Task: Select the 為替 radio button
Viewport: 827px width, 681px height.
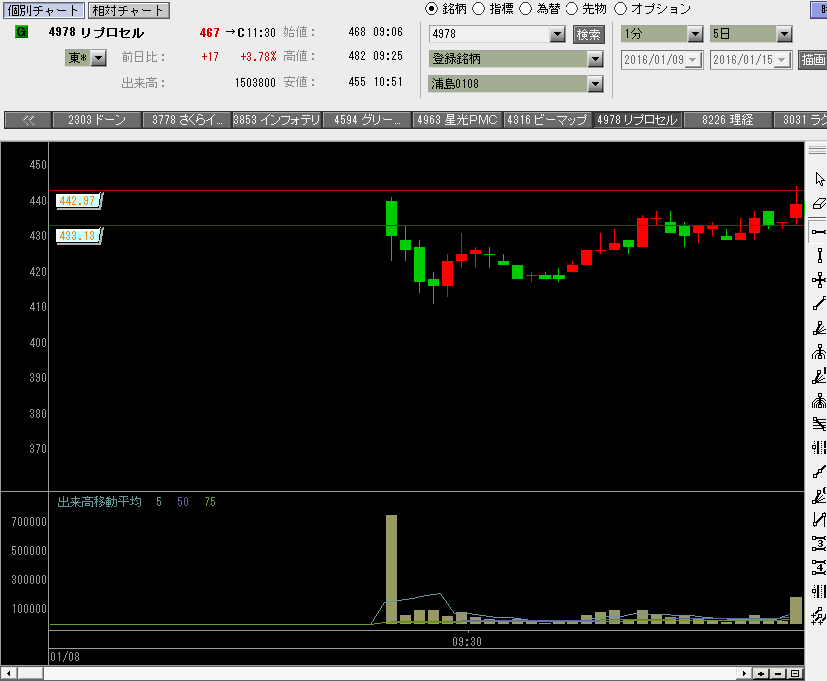Action: 525,9
